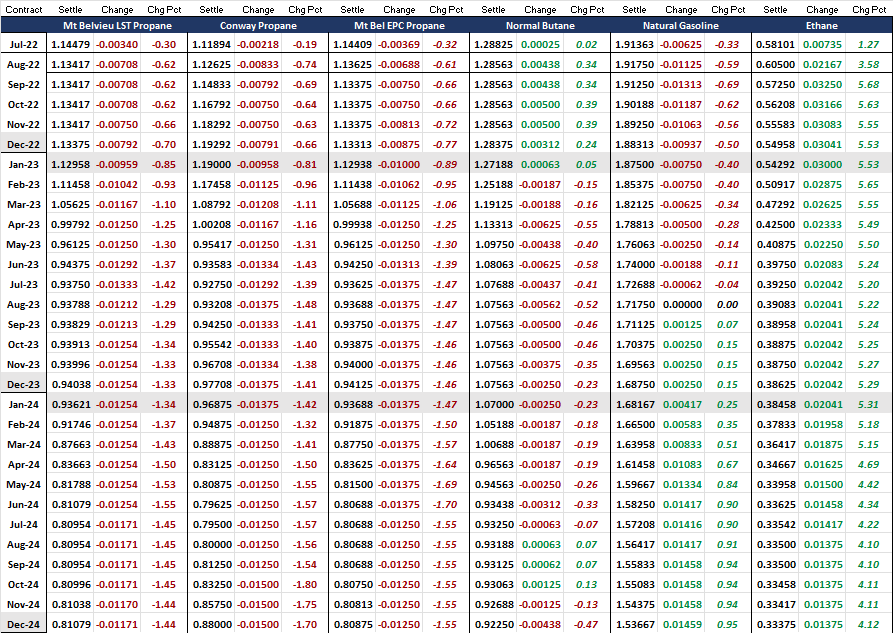
Task: Click Apr-24 Ethane Chg Pct 4.69
Action: click(x=869, y=465)
